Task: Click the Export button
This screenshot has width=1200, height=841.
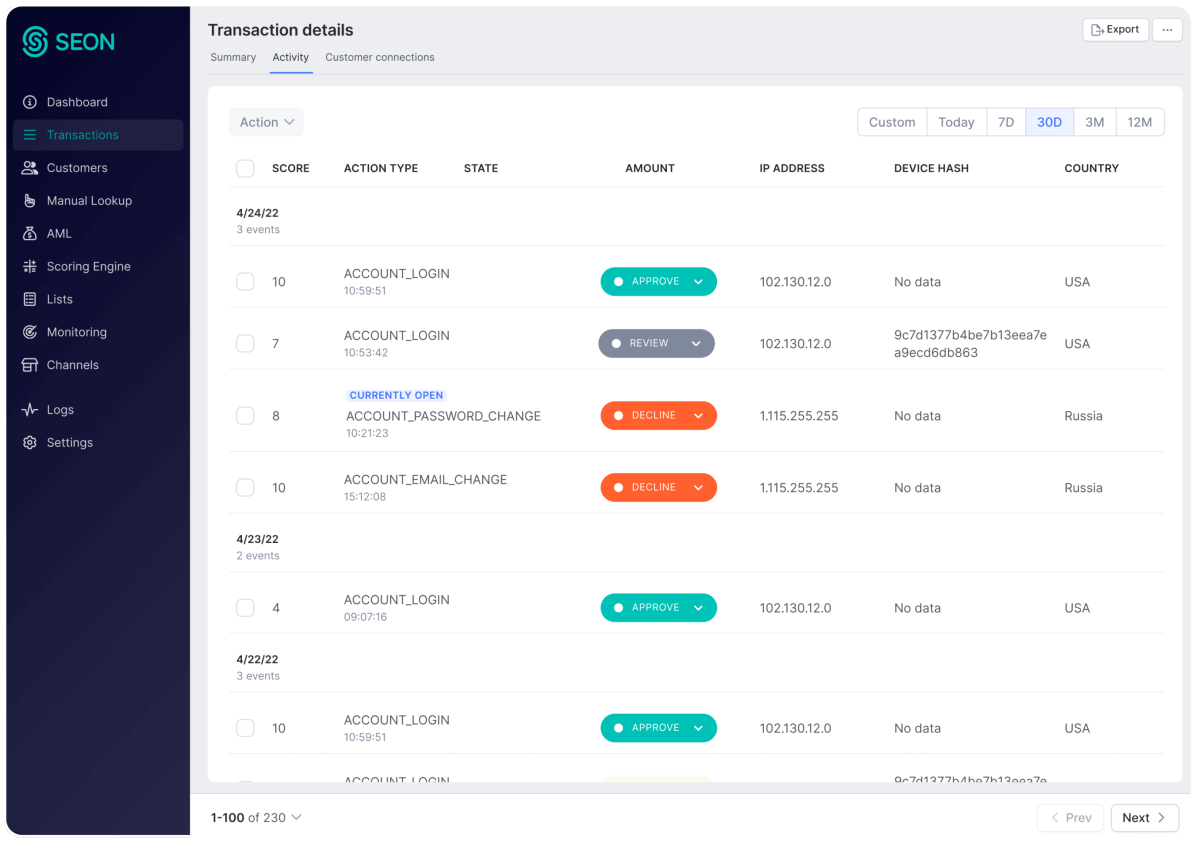Action: [x=1115, y=30]
